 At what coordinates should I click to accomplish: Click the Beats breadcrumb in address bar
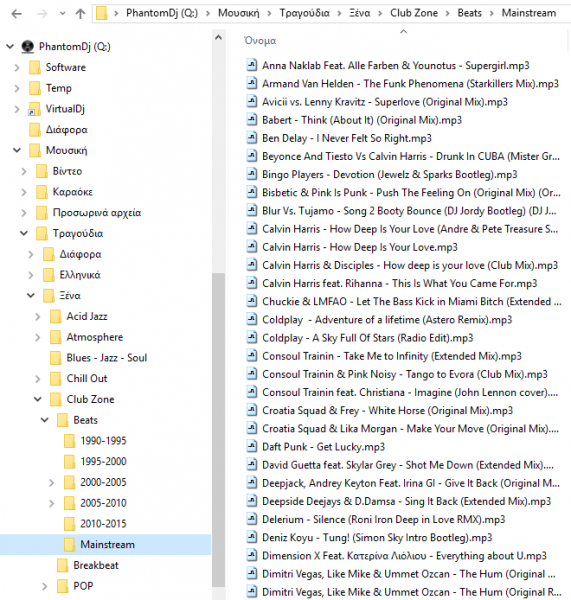point(470,13)
